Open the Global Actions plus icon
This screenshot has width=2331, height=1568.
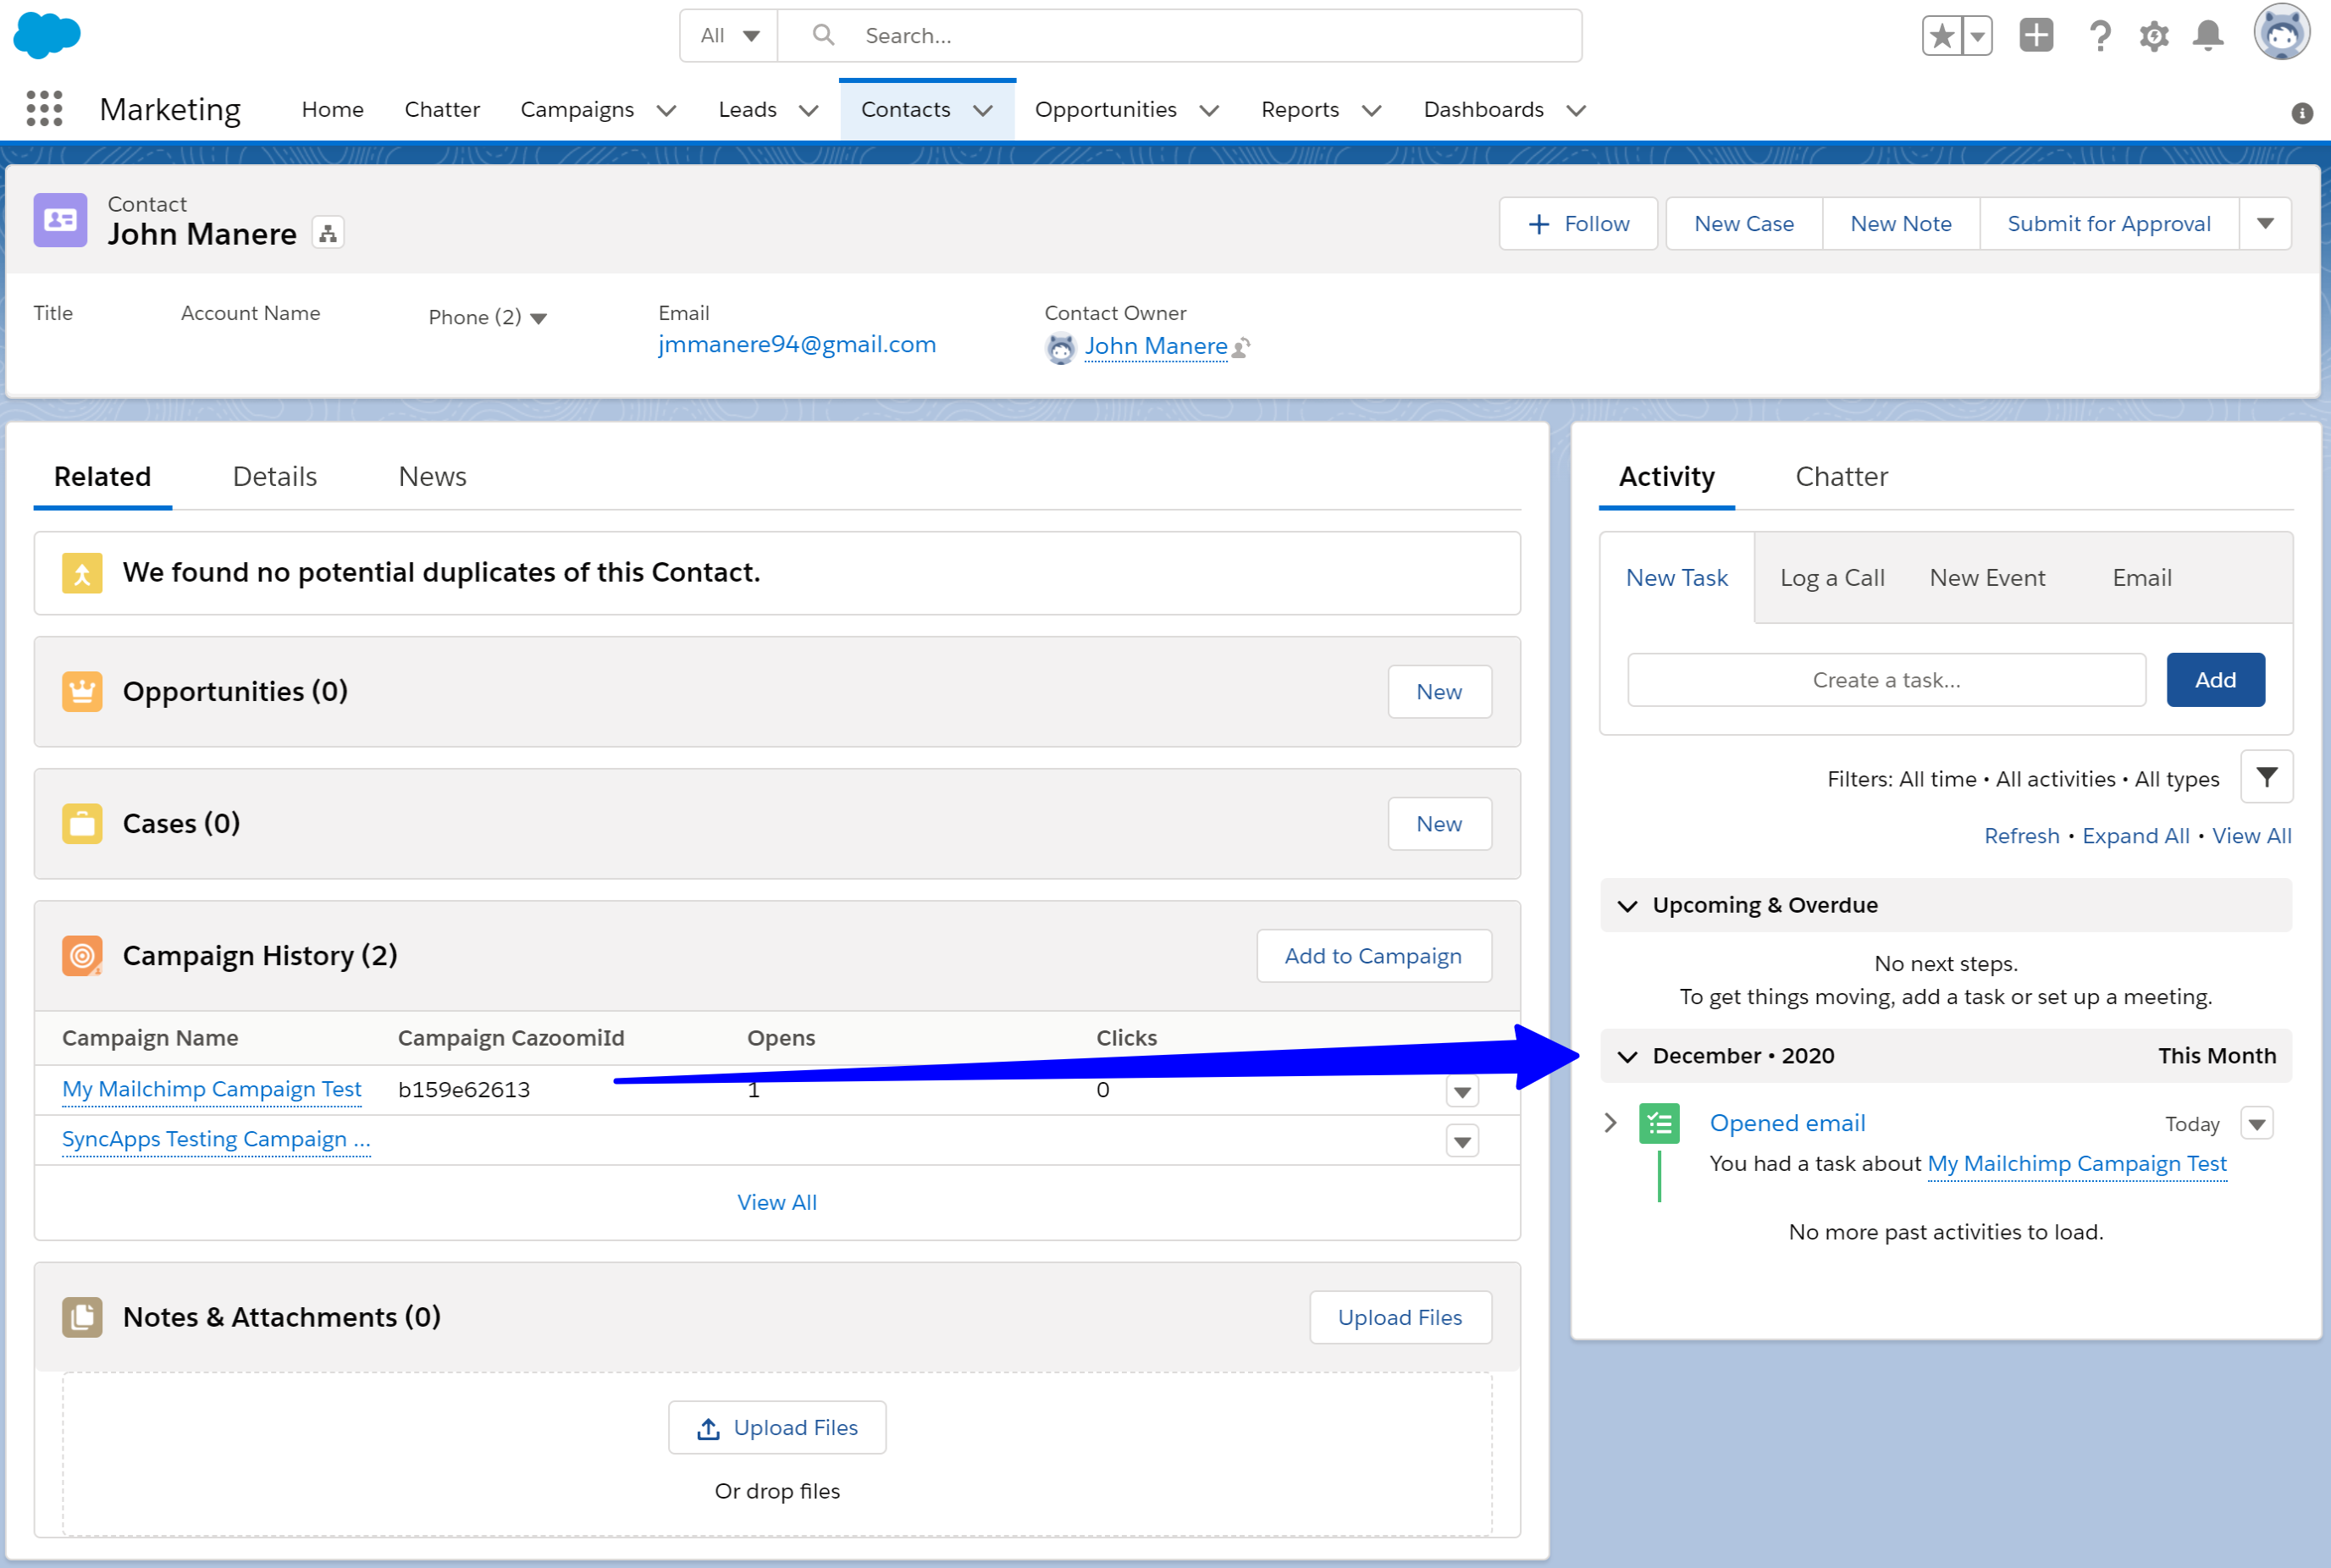2036,35
